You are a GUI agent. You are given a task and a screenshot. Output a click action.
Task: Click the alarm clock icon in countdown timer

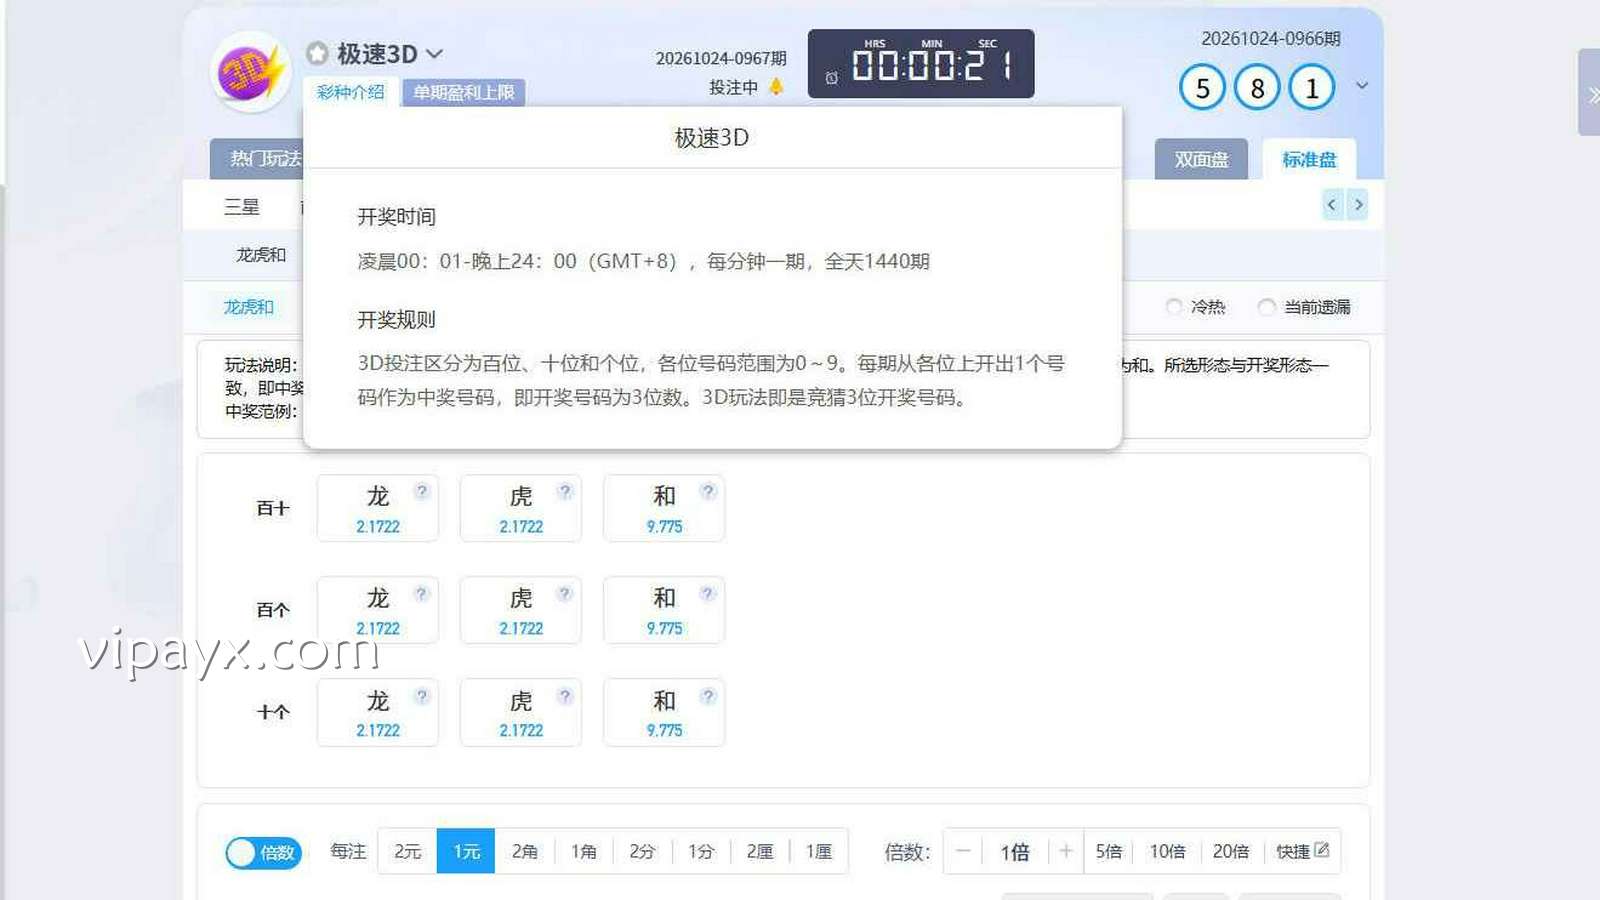click(831, 77)
